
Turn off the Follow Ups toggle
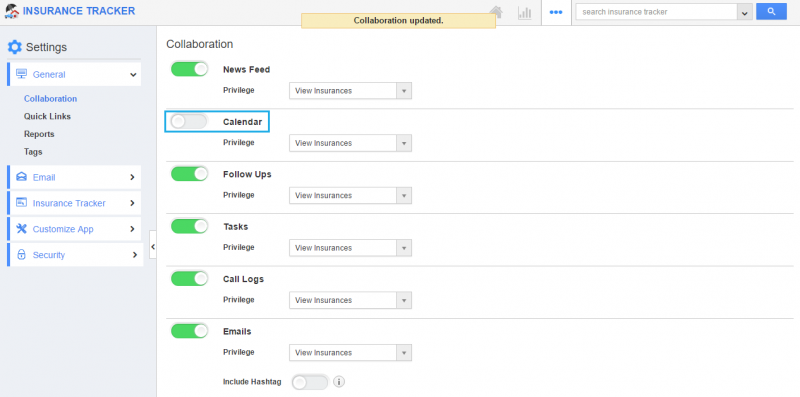(189, 174)
